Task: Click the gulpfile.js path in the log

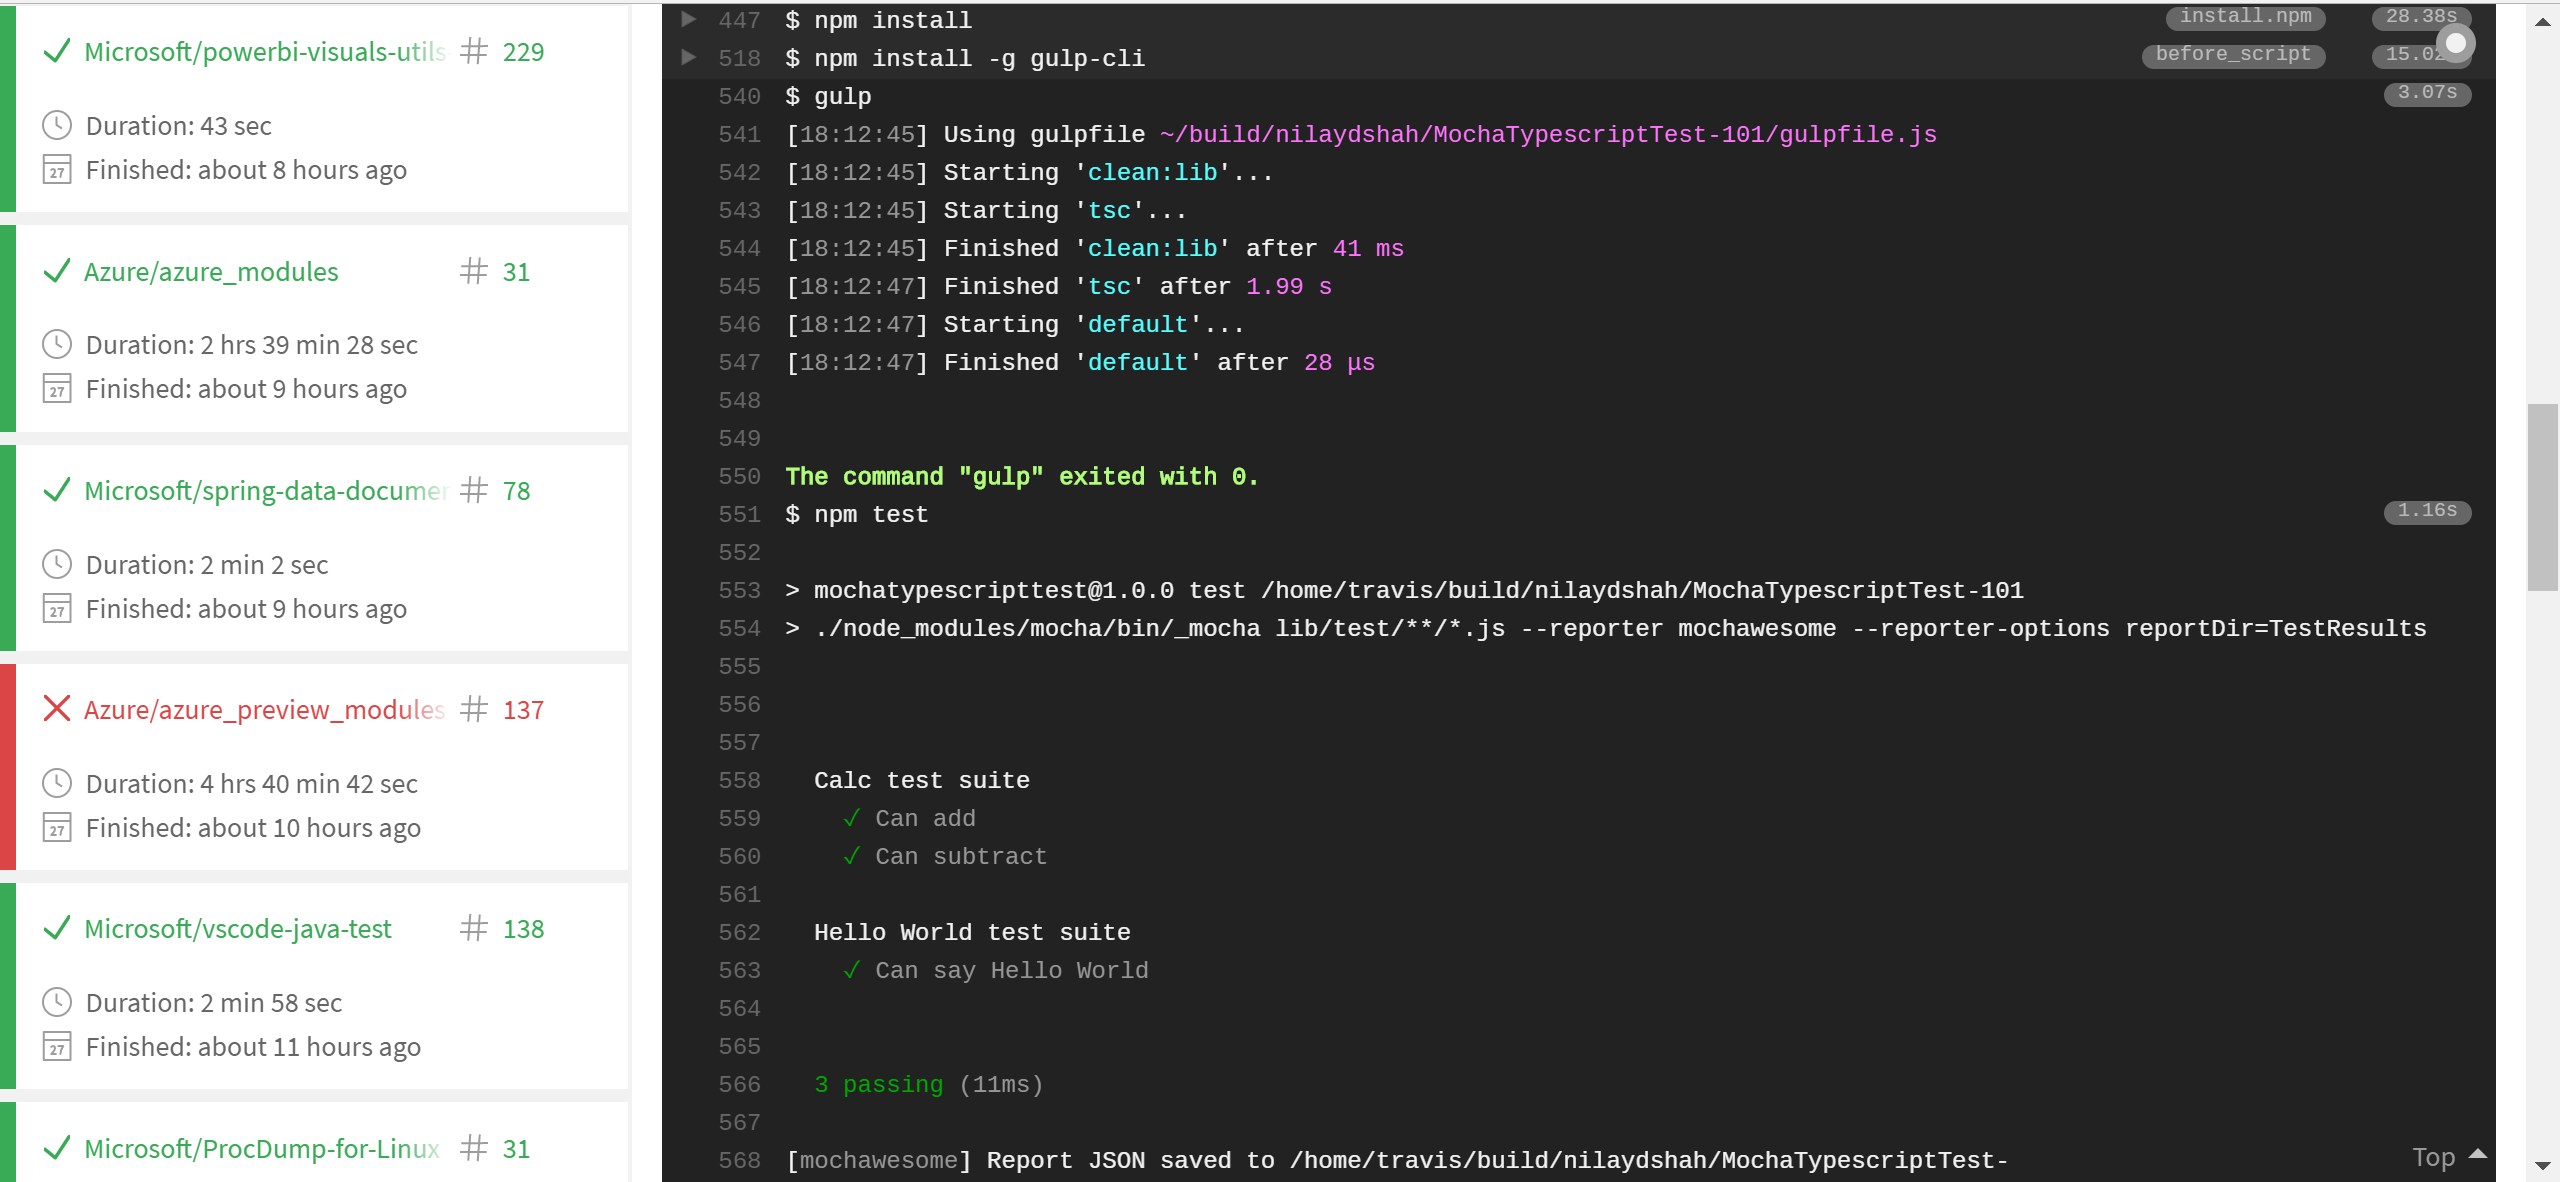Action: pyautogui.click(x=1548, y=135)
